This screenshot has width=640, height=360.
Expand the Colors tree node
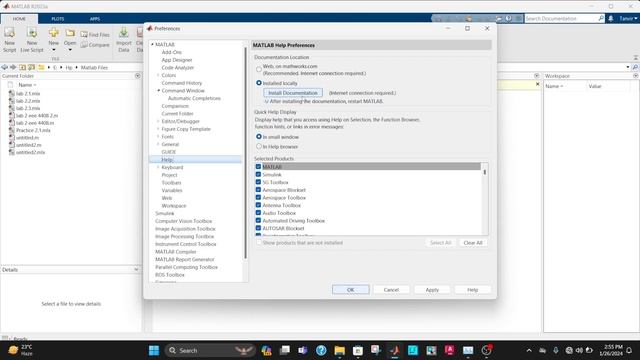pyautogui.click(x=158, y=75)
